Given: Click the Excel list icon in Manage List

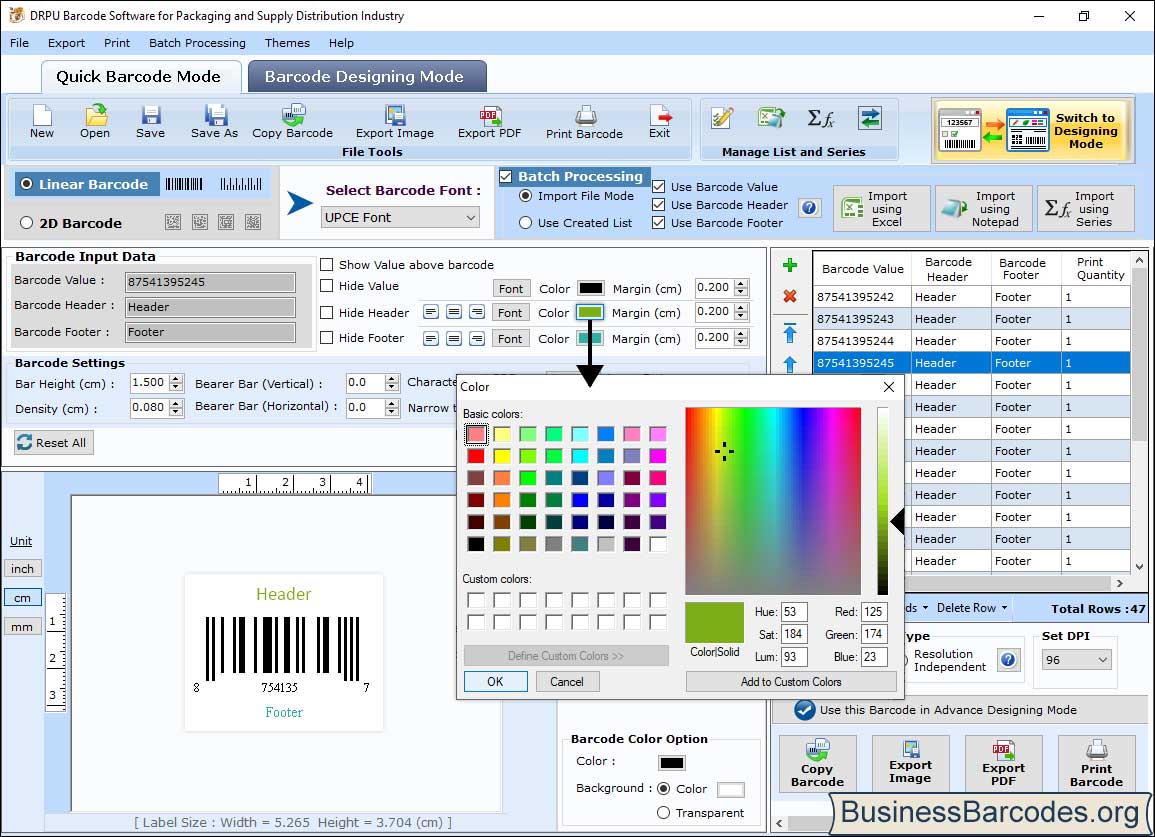Looking at the screenshot, I should click(x=770, y=118).
